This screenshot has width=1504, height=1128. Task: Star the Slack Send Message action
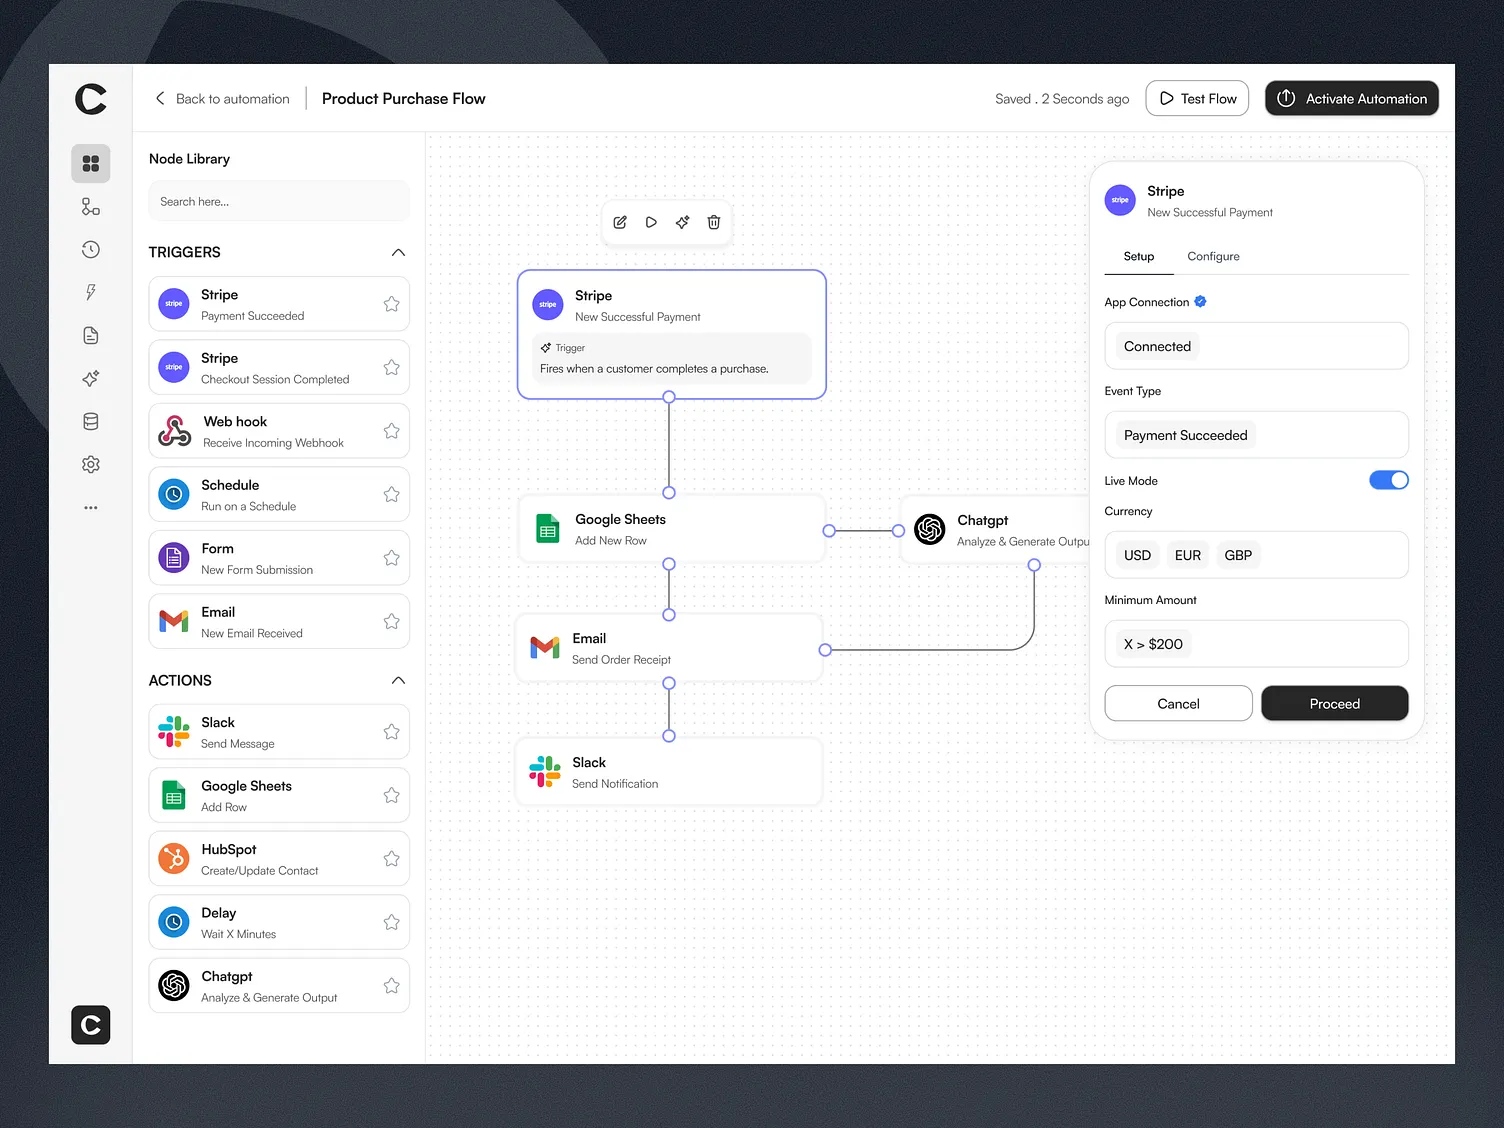(391, 732)
